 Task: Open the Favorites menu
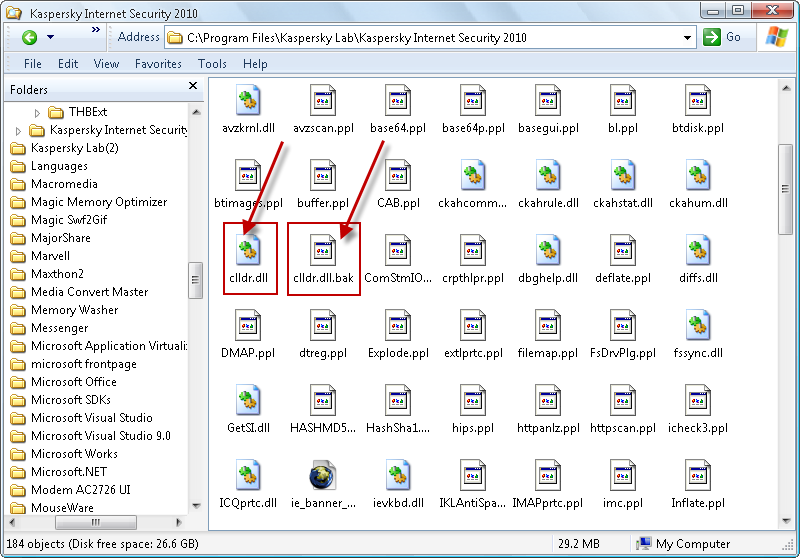click(x=158, y=64)
